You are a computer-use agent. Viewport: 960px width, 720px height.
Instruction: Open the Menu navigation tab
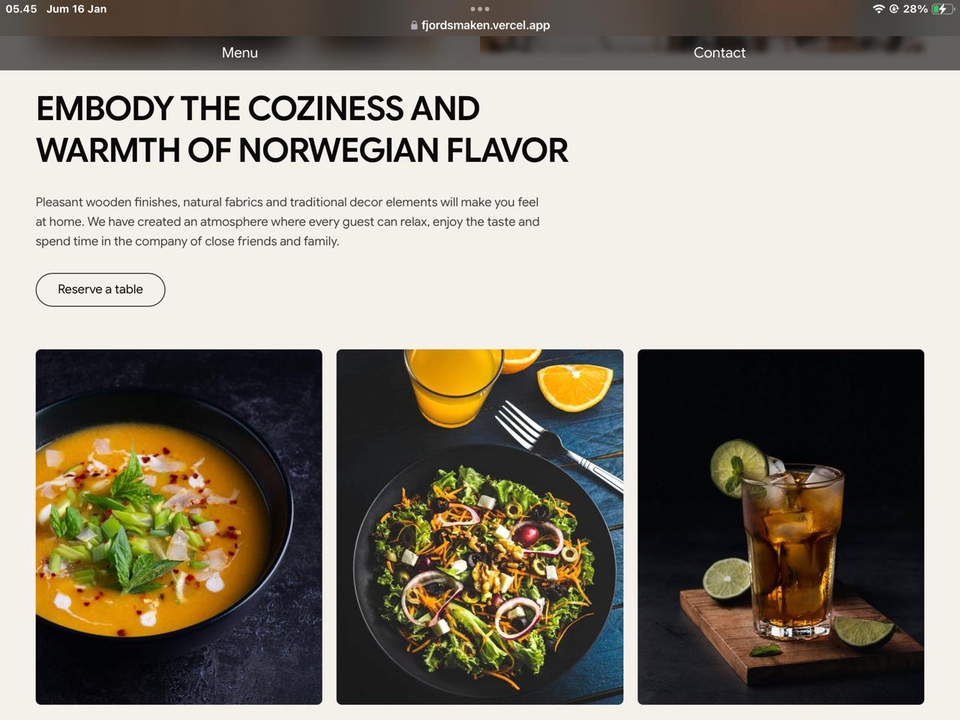[x=240, y=53]
